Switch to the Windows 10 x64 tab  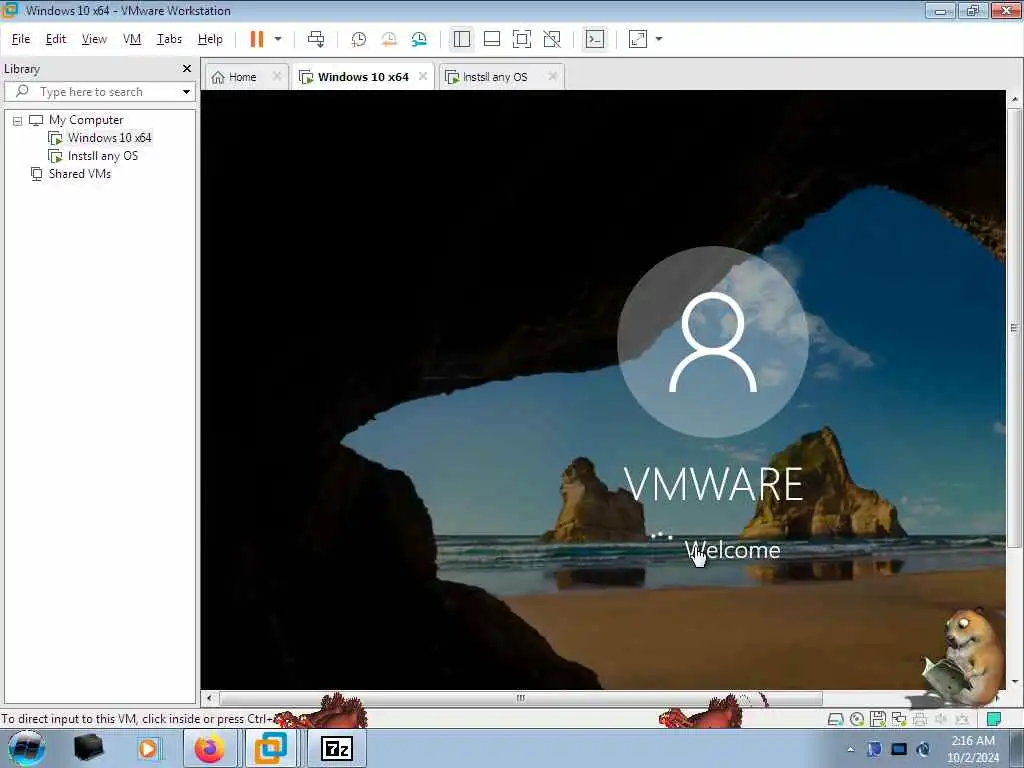tap(363, 77)
